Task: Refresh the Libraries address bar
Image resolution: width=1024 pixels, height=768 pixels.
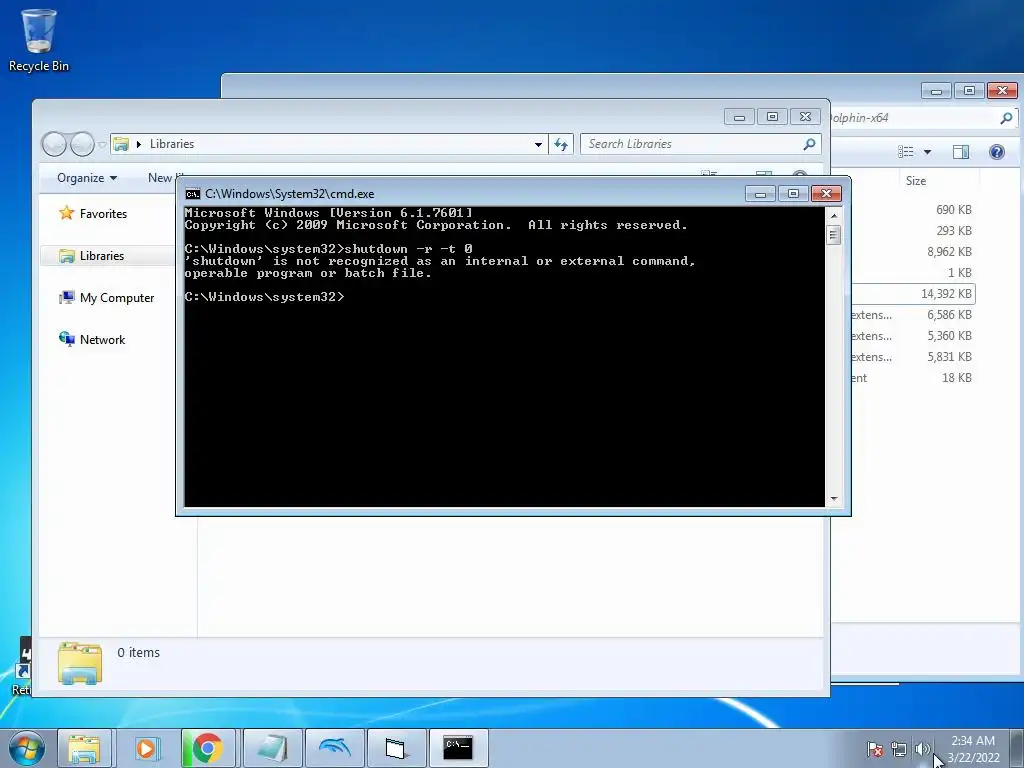Action: click(561, 144)
